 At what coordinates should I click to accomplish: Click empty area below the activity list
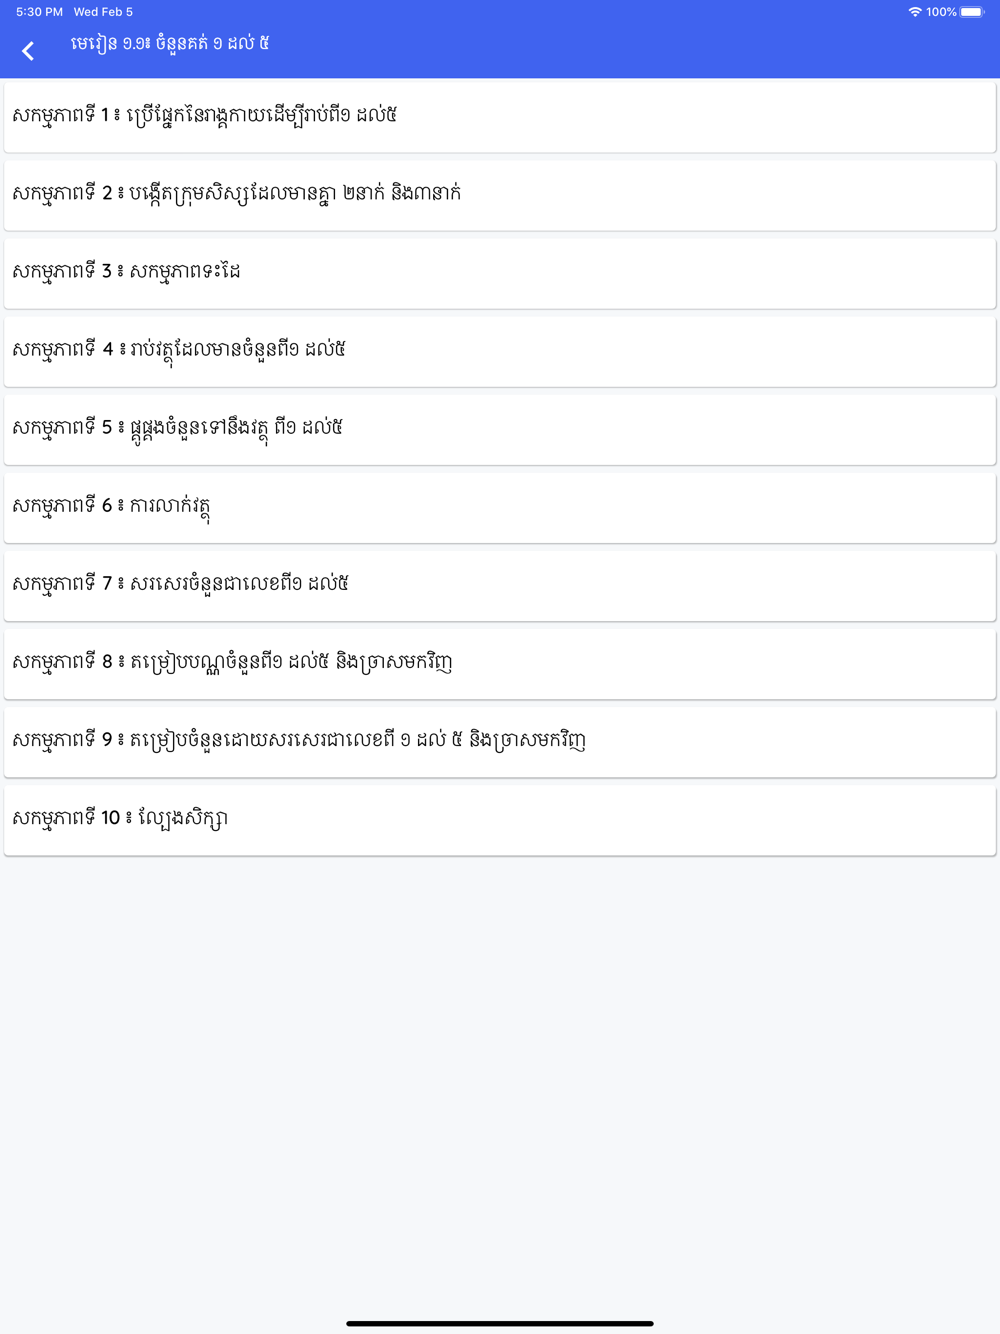[500, 1080]
